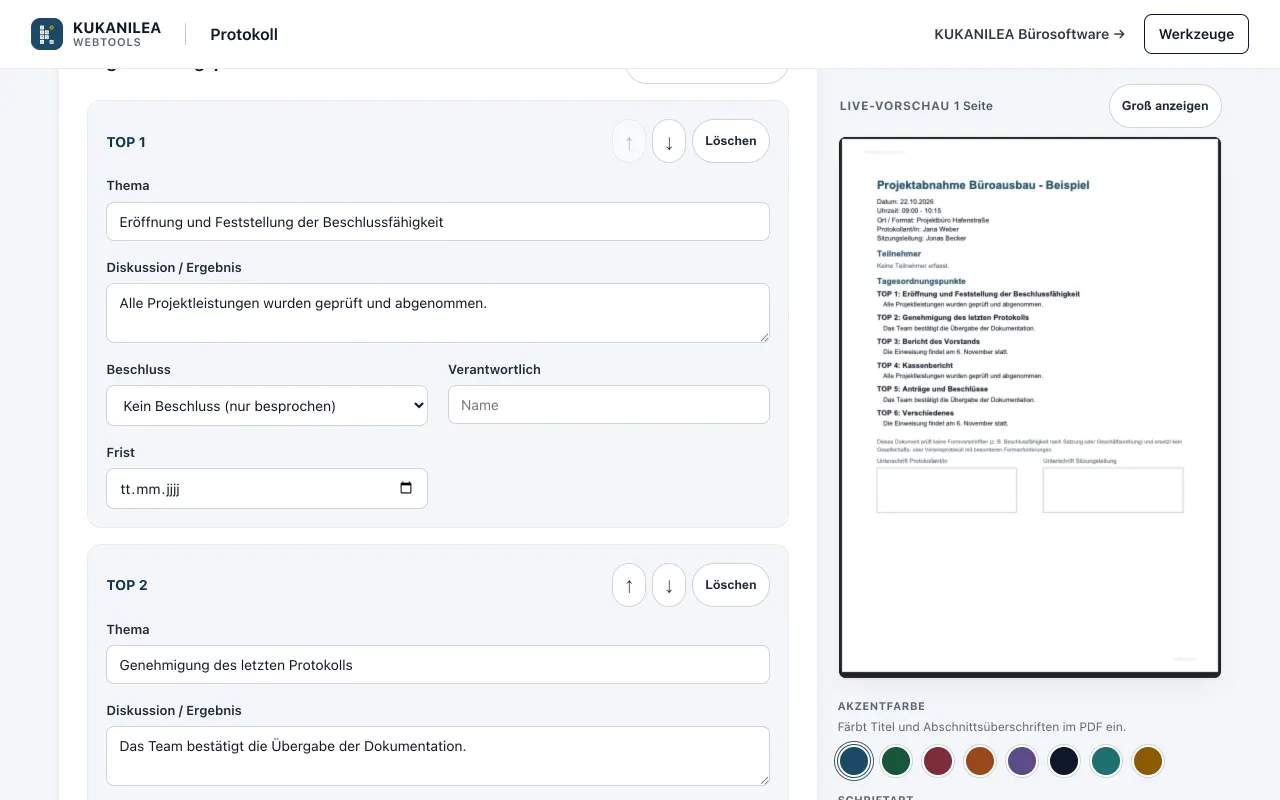This screenshot has width=1280, height=800.
Task: Choose the dark green accent color
Action: click(x=896, y=762)
